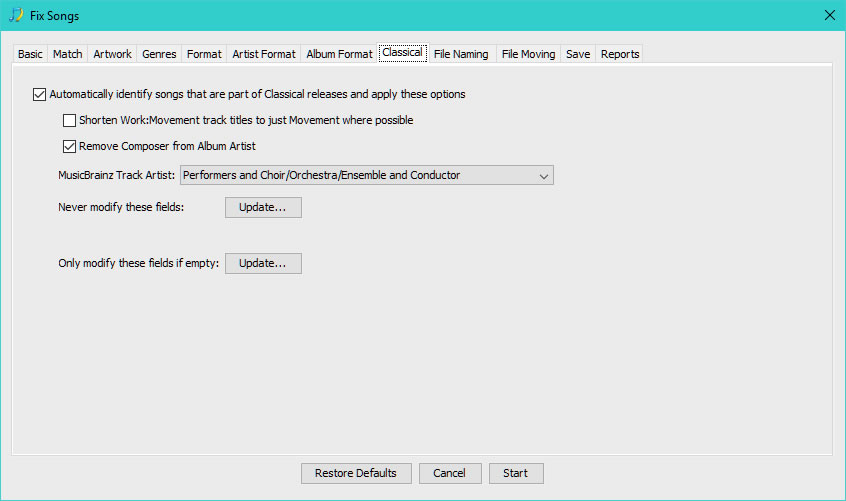
Task: Click Update for Only modify if empty
Action: 263,264
